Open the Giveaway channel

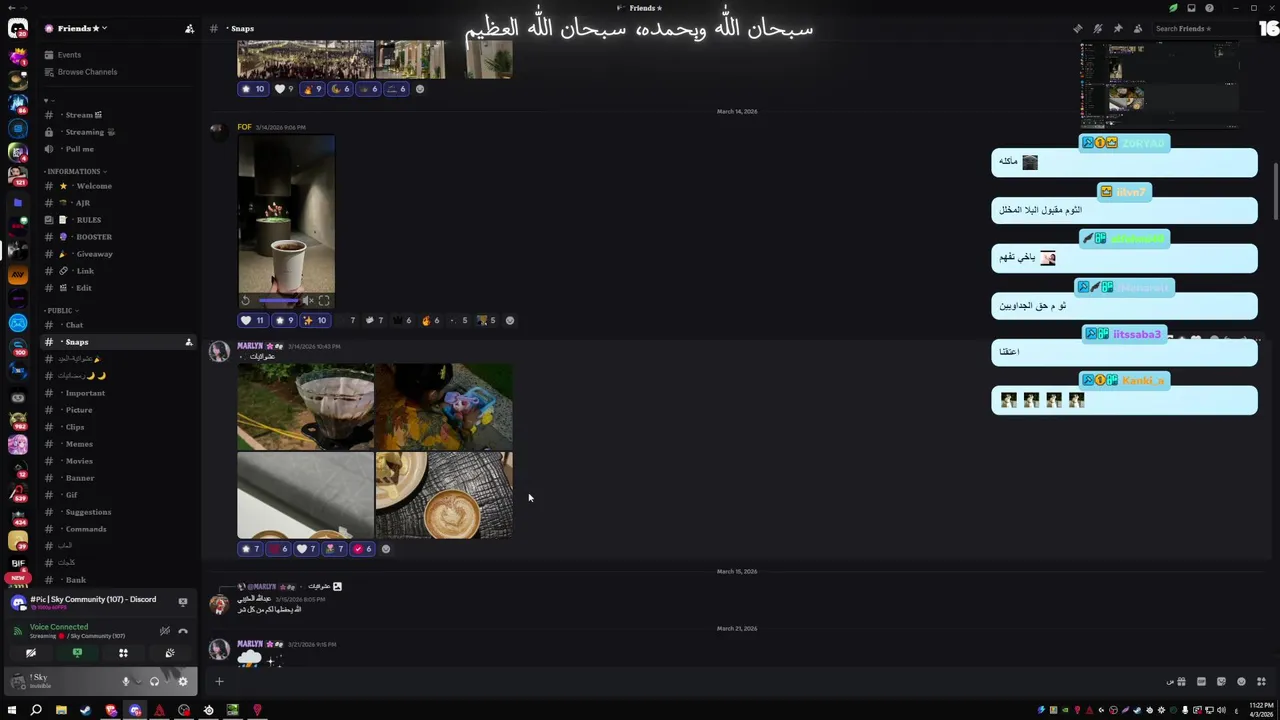(118, 254)
